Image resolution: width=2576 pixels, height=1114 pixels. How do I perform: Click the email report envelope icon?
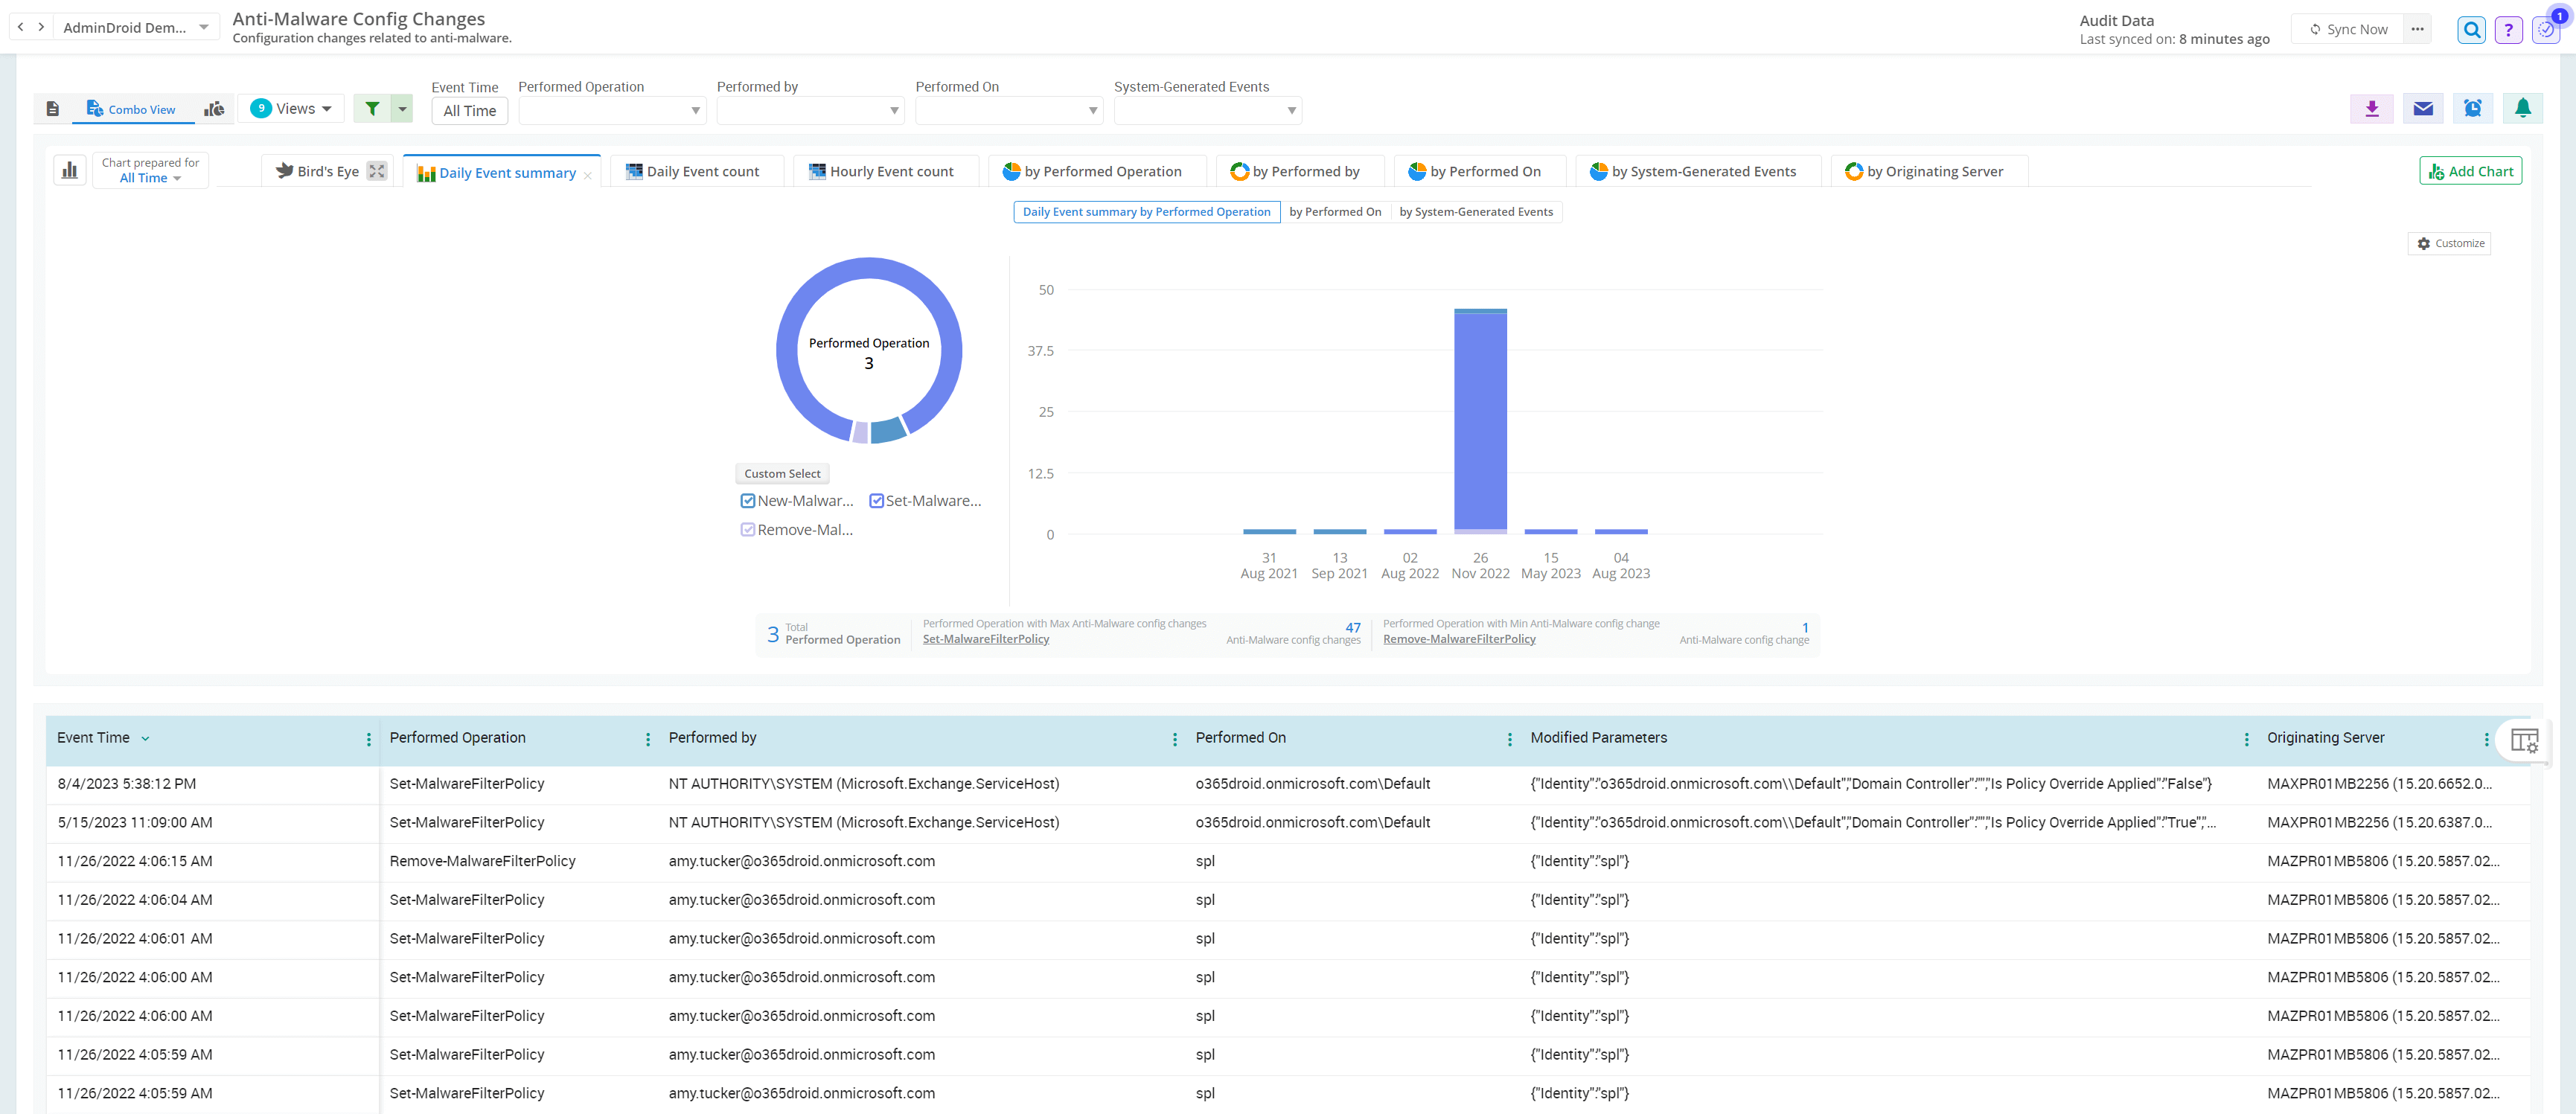(x=2423, y=109)
